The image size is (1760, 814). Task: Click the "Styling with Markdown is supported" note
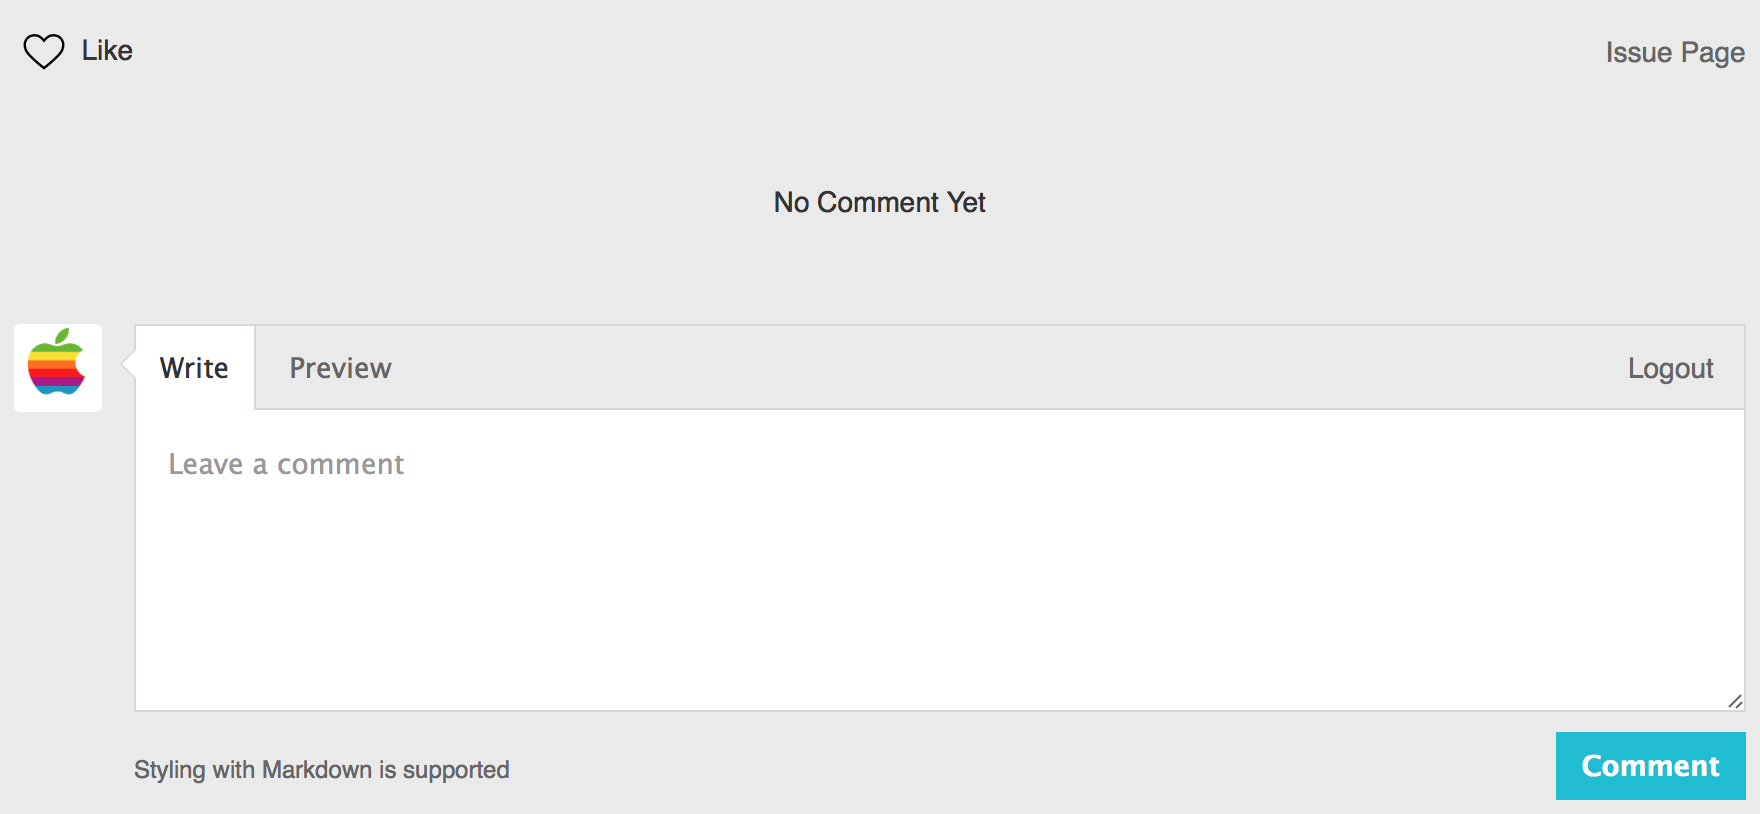pos(321,770)
